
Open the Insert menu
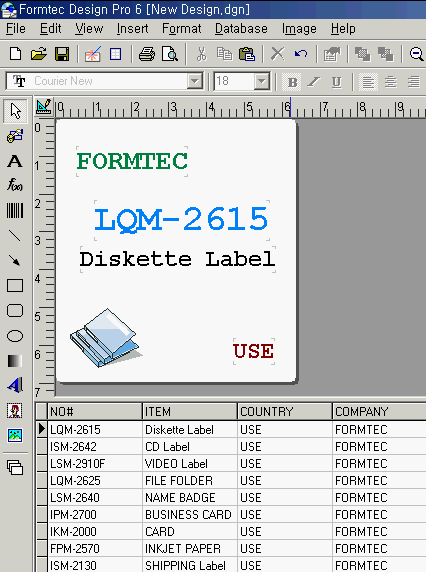pyautogui.click(x=132, y=28)
